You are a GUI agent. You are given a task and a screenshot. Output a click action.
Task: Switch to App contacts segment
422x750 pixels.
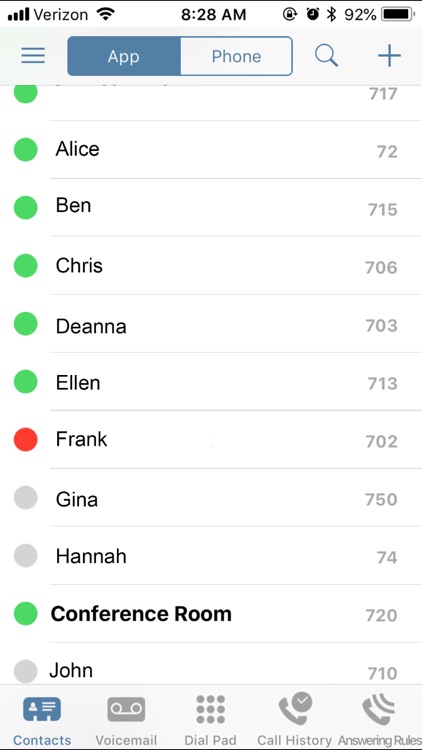point(123,56)
